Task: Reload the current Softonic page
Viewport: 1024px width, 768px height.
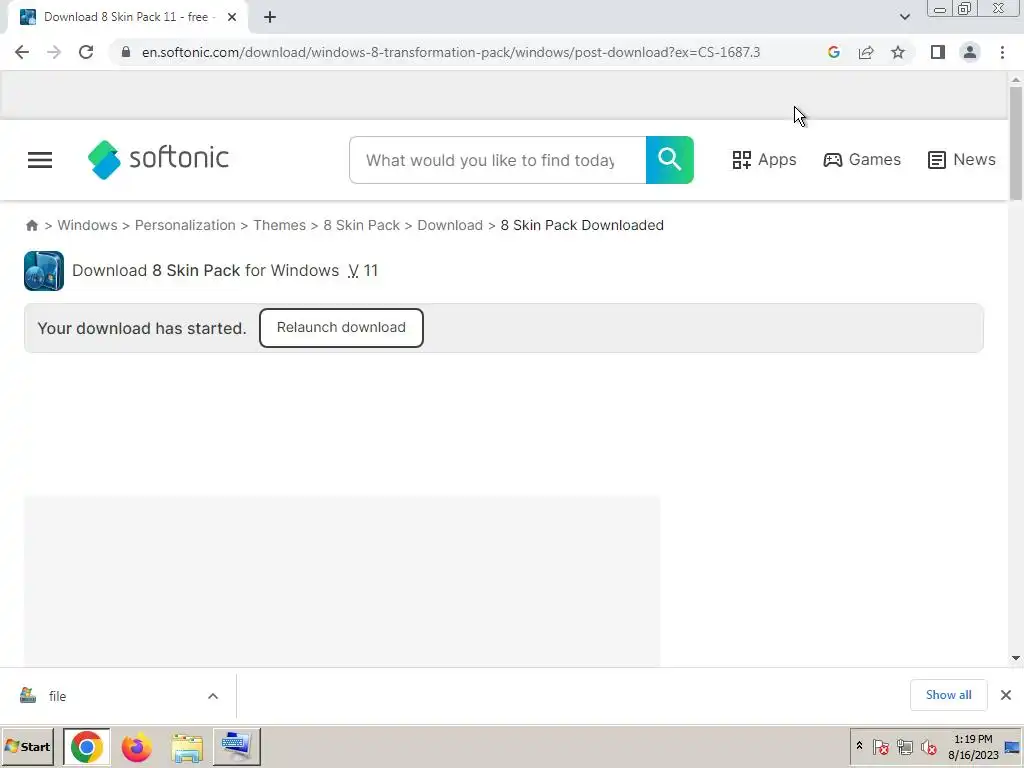Action: (x=86, y=52)
